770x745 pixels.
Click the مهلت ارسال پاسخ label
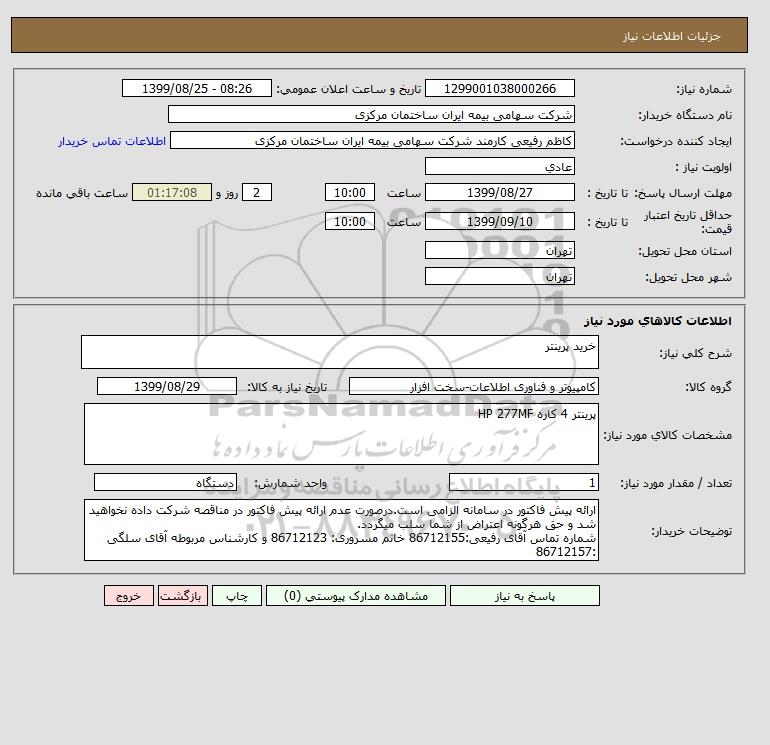tap(684, 193)
